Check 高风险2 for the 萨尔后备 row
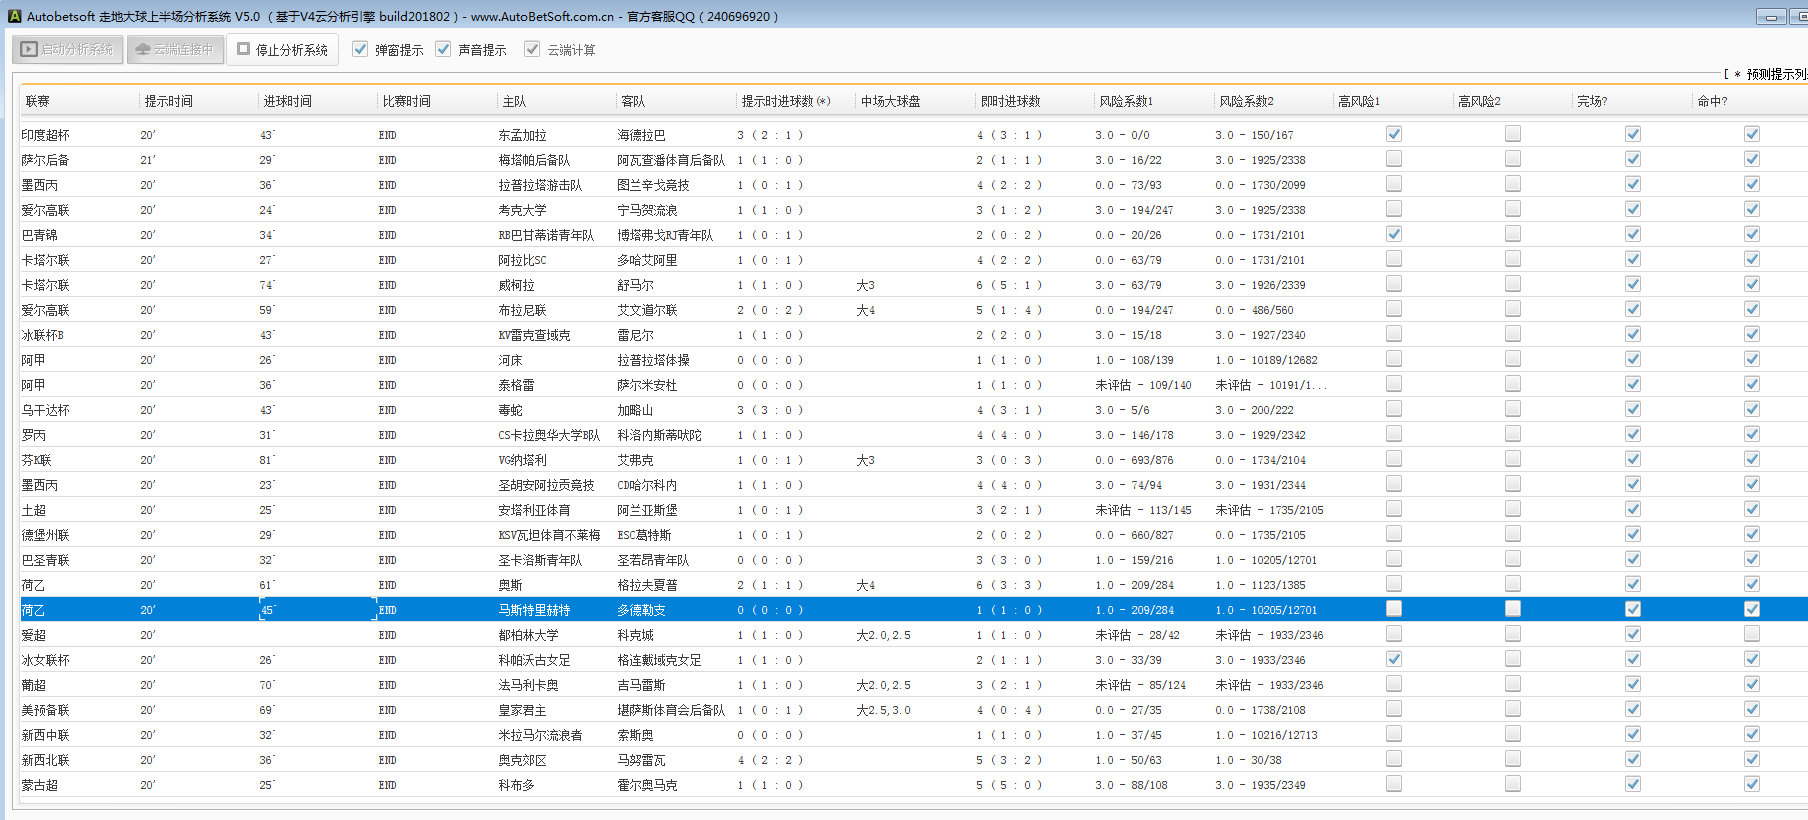This screenshot has height=820, width=1808. 1513,159
